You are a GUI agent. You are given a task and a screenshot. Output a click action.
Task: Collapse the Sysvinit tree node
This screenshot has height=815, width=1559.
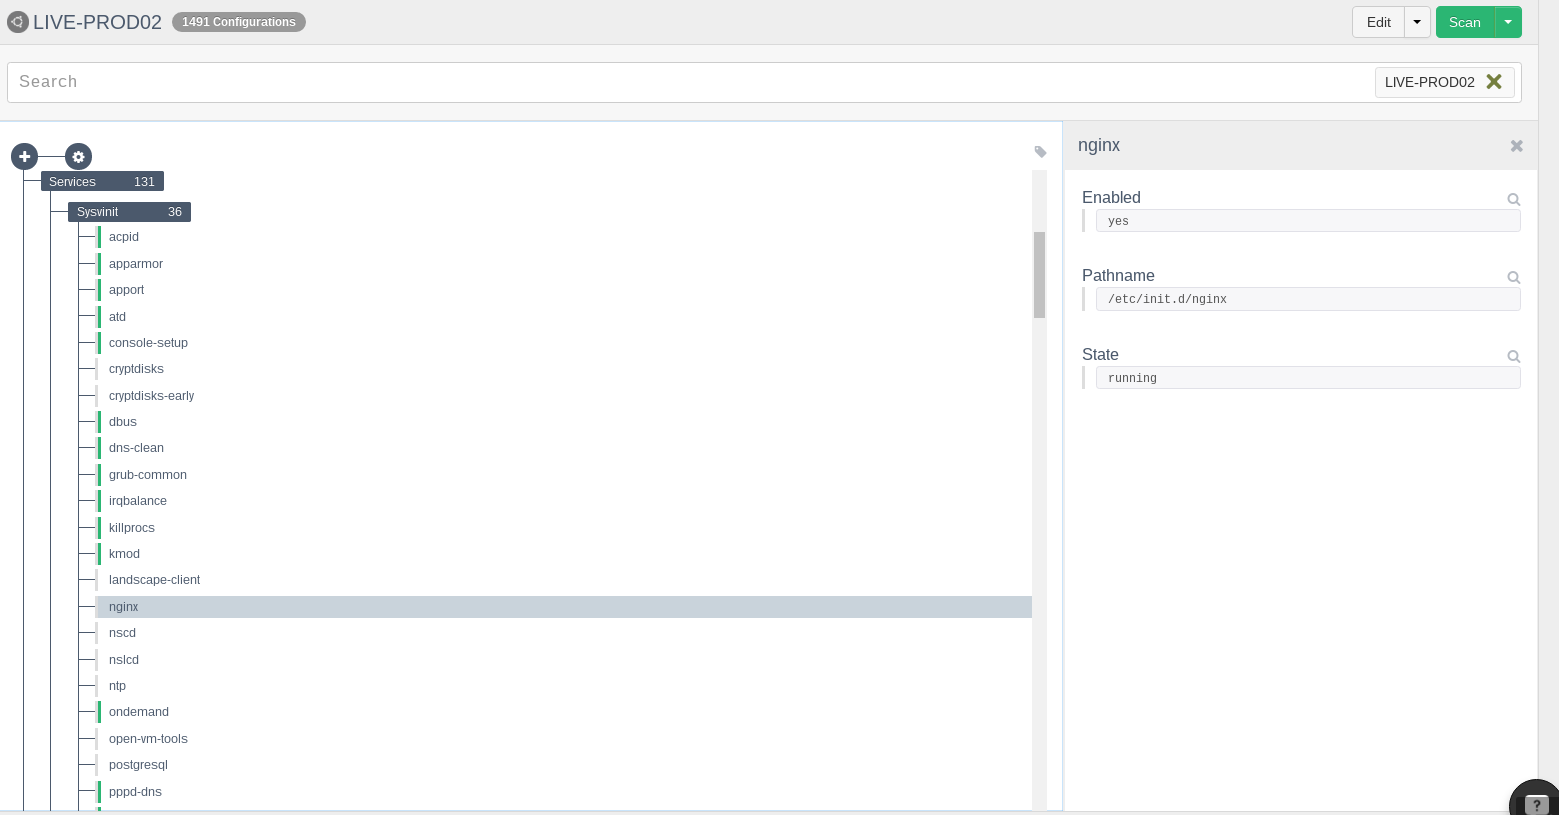coord(129,212)
